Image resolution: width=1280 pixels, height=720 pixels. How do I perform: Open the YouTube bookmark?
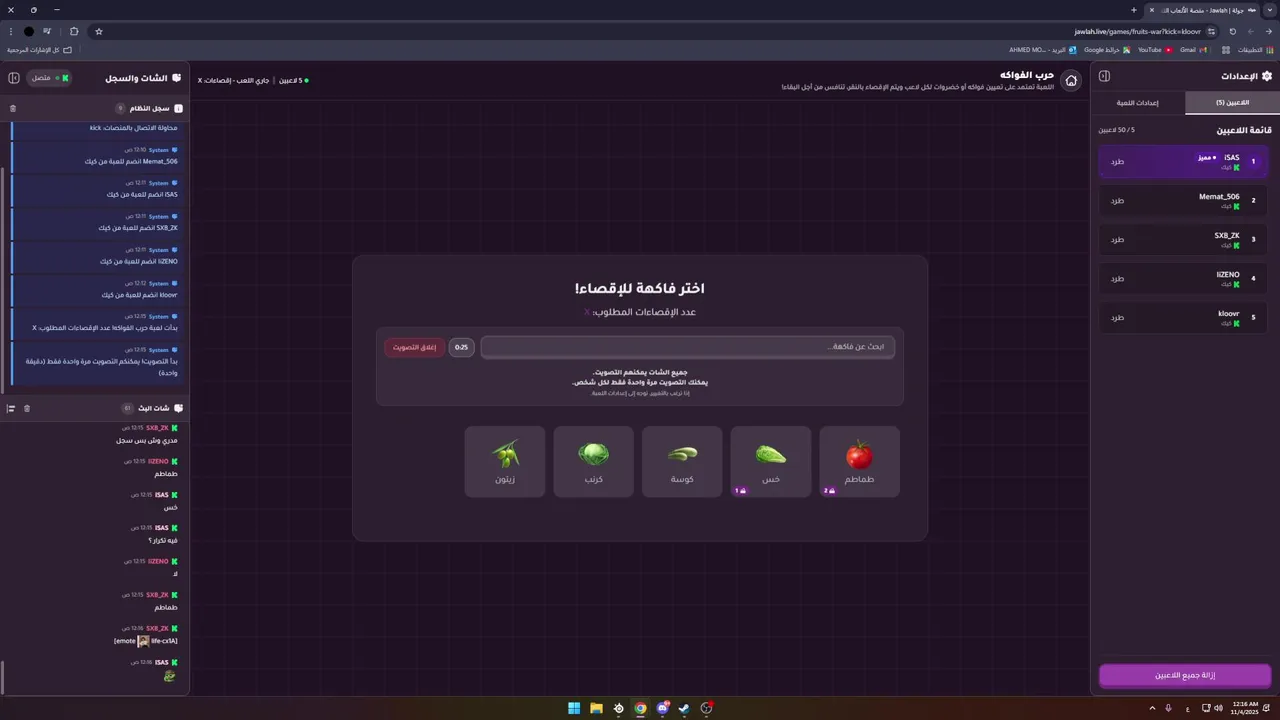(x=1155, y=49)
